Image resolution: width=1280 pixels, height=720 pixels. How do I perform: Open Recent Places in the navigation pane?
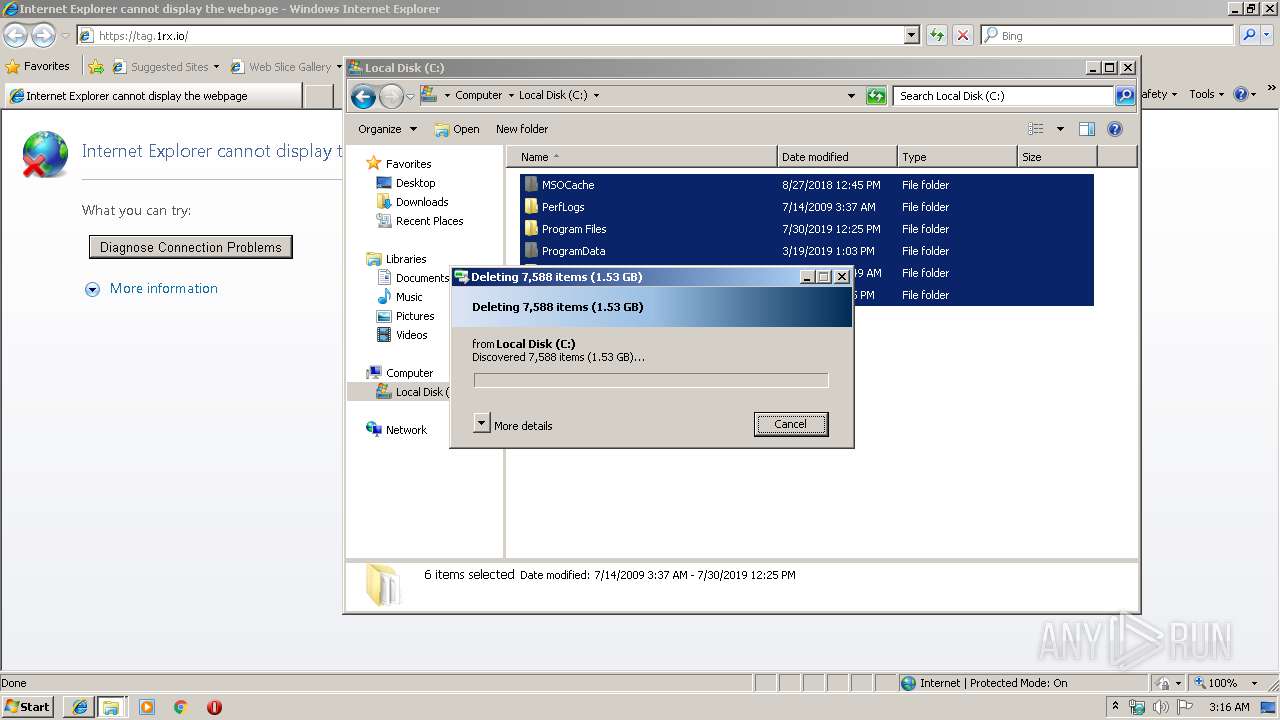(420, 221)
